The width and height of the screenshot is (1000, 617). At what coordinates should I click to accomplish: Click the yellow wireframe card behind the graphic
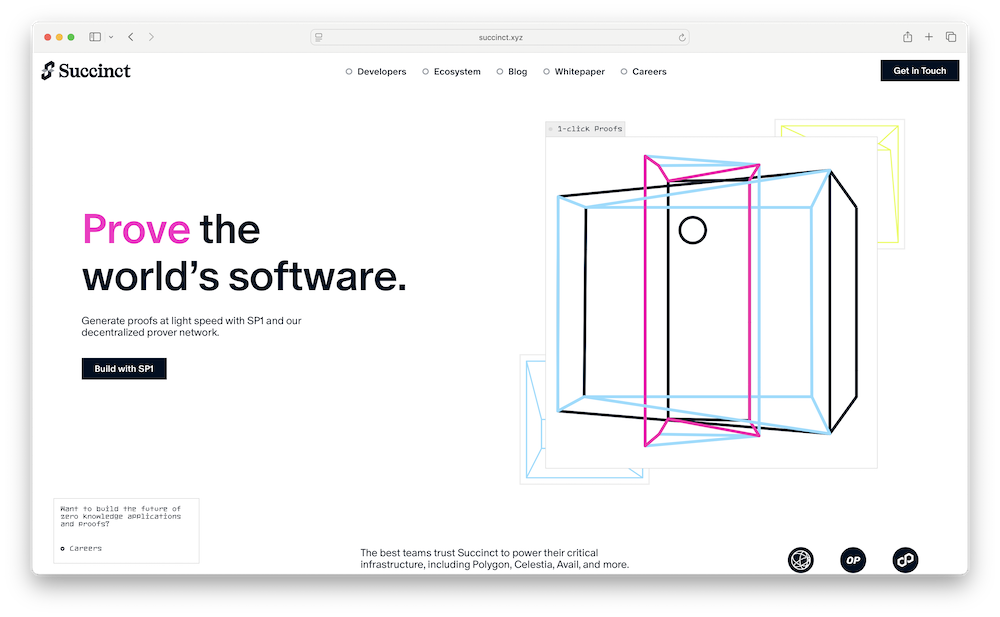(890, 185)
